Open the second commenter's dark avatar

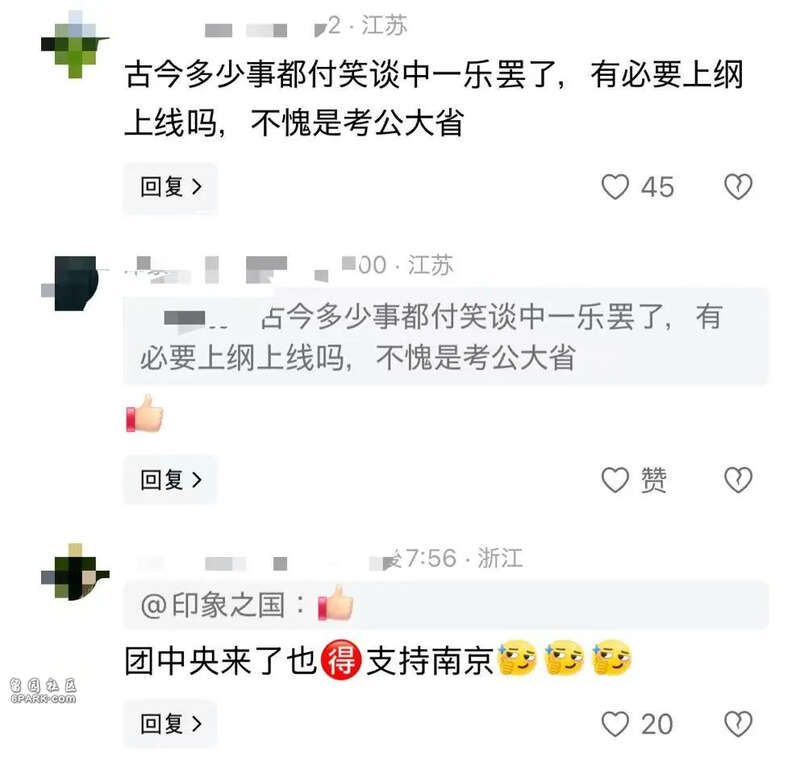coord(75,284)
